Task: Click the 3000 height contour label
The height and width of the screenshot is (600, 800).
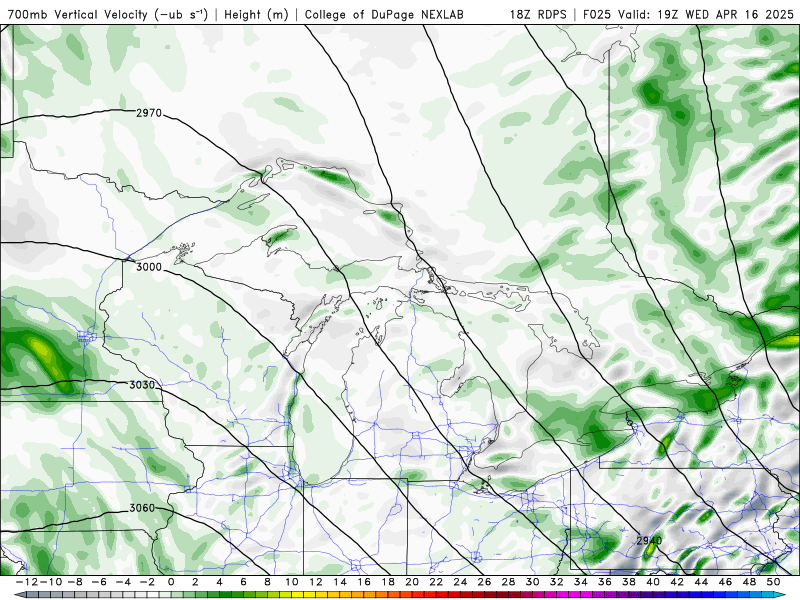Action: pos(148,267)
